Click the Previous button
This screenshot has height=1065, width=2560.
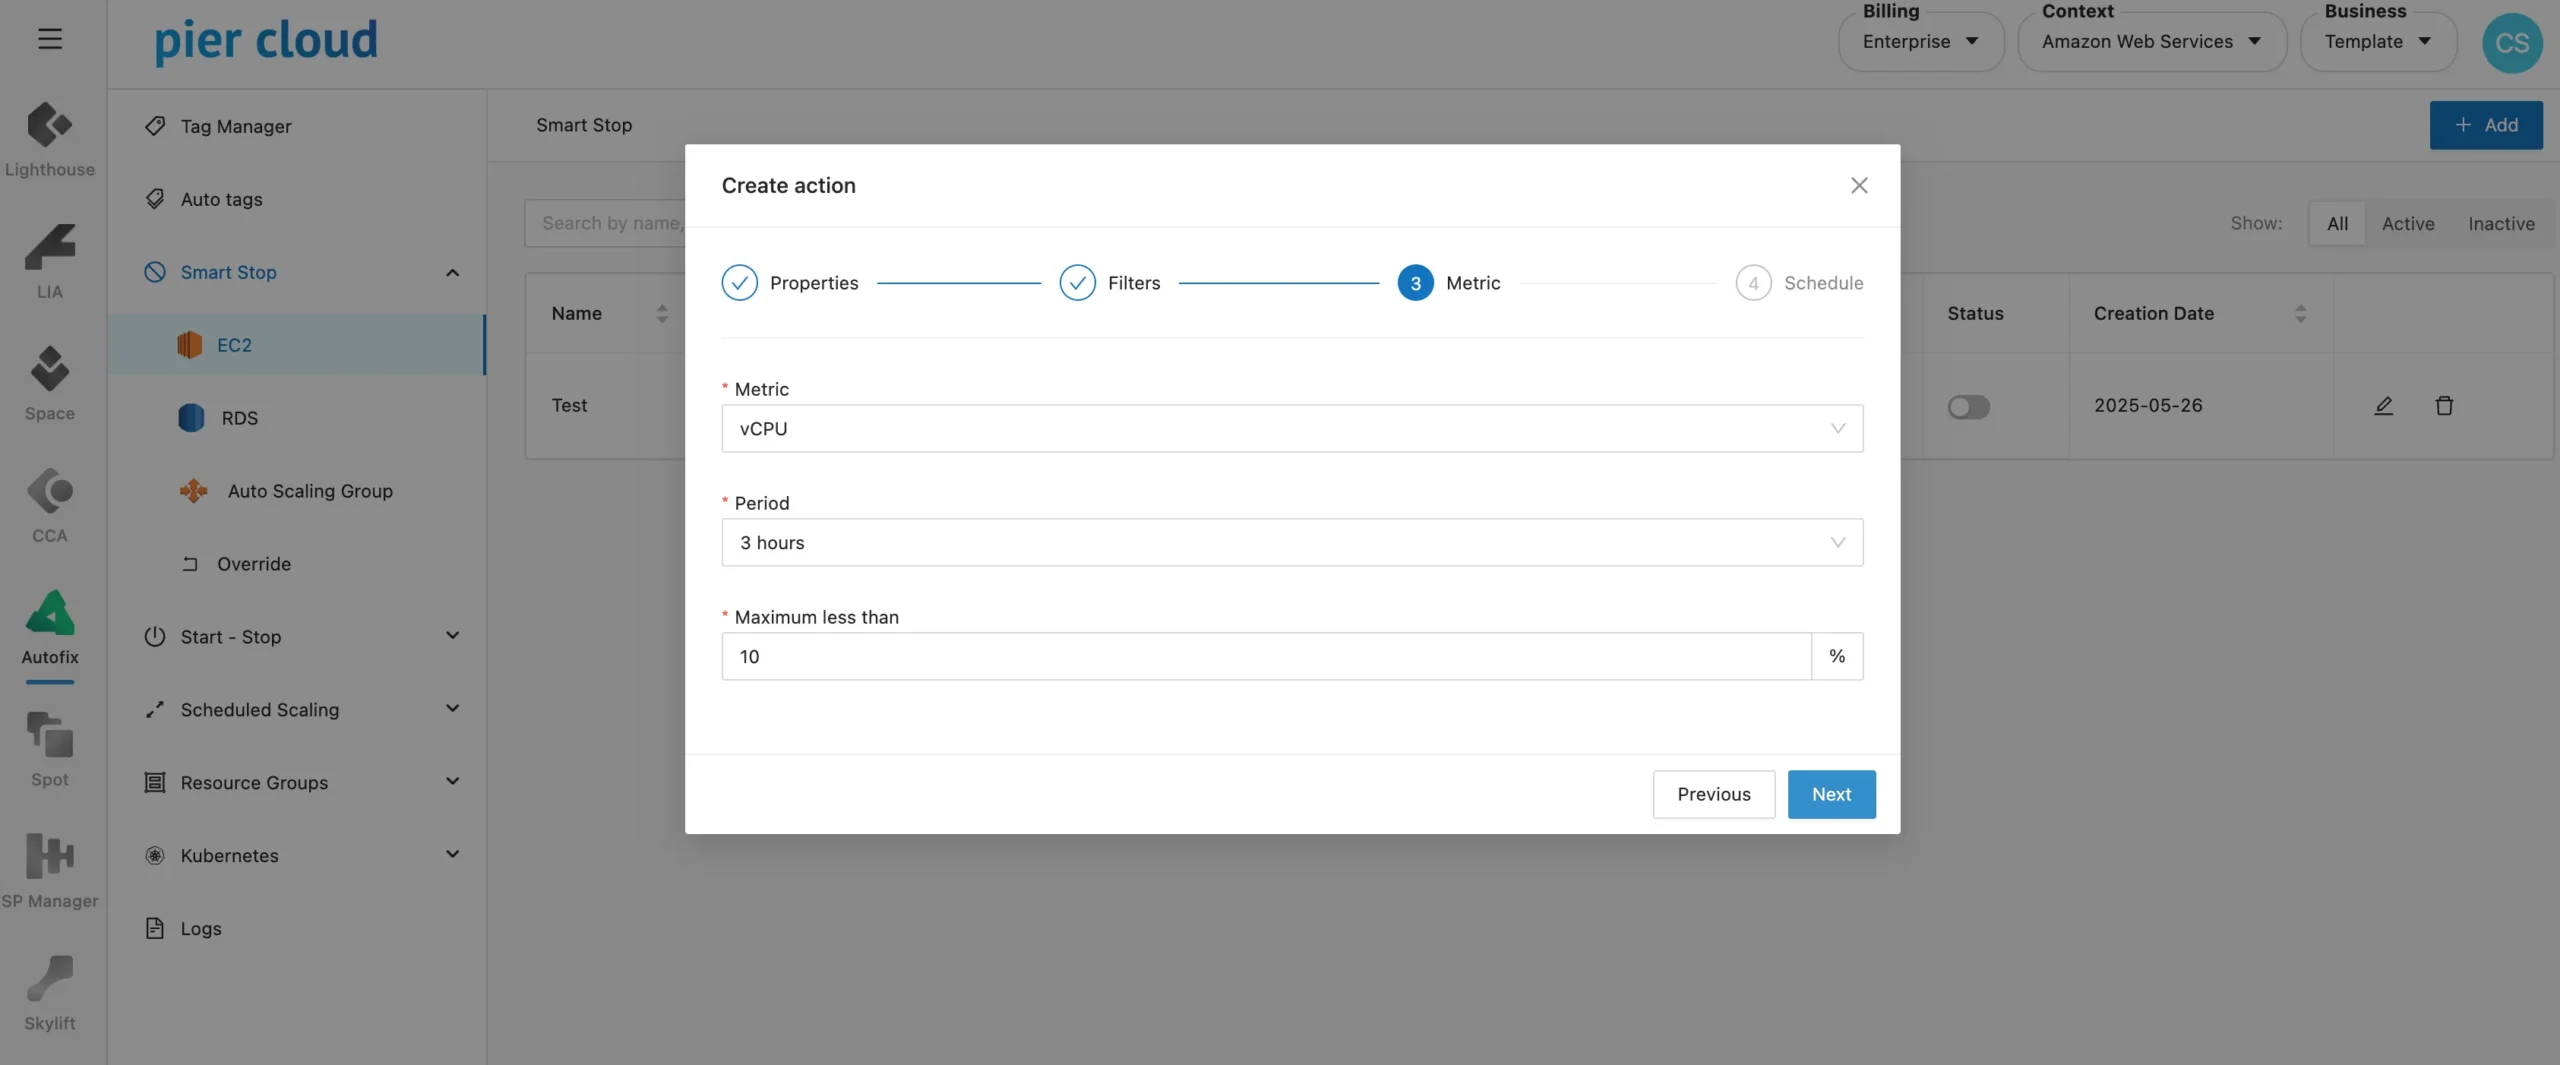(x=1713, y=795)
